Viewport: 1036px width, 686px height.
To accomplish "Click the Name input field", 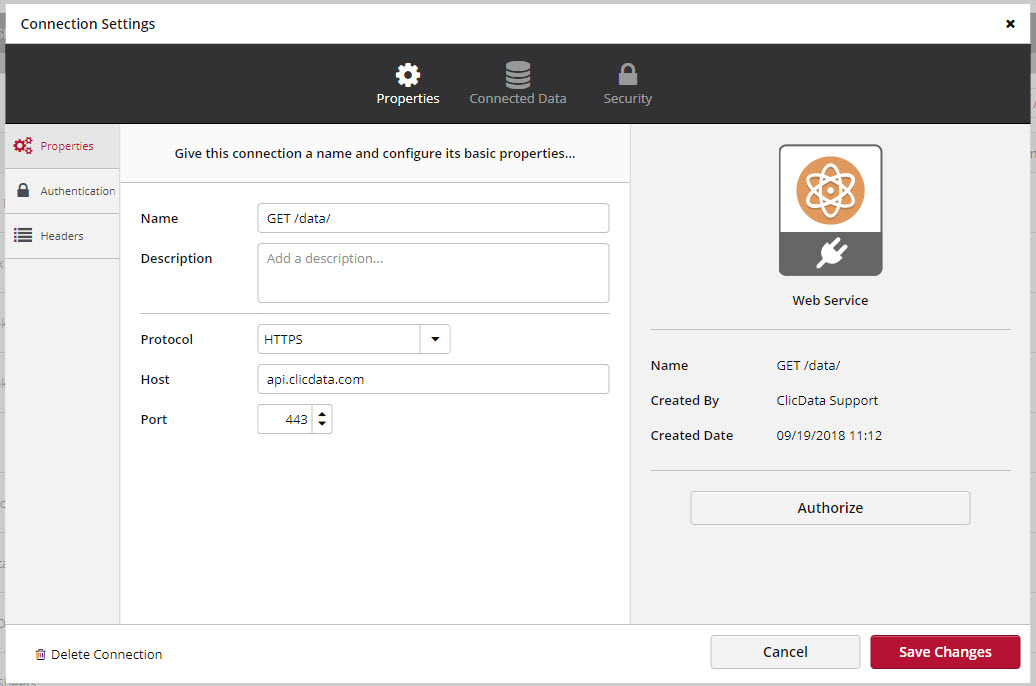I will pos(433,218).
